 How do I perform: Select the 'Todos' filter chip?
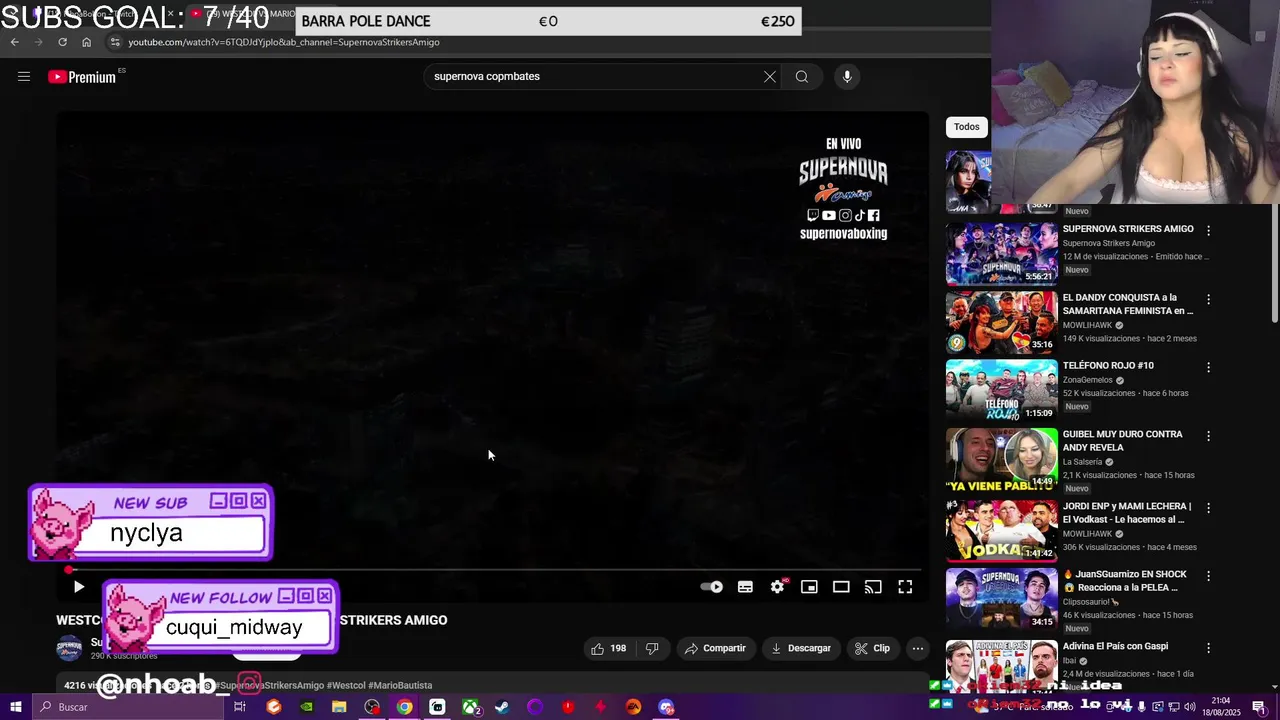tap(966, 127)
